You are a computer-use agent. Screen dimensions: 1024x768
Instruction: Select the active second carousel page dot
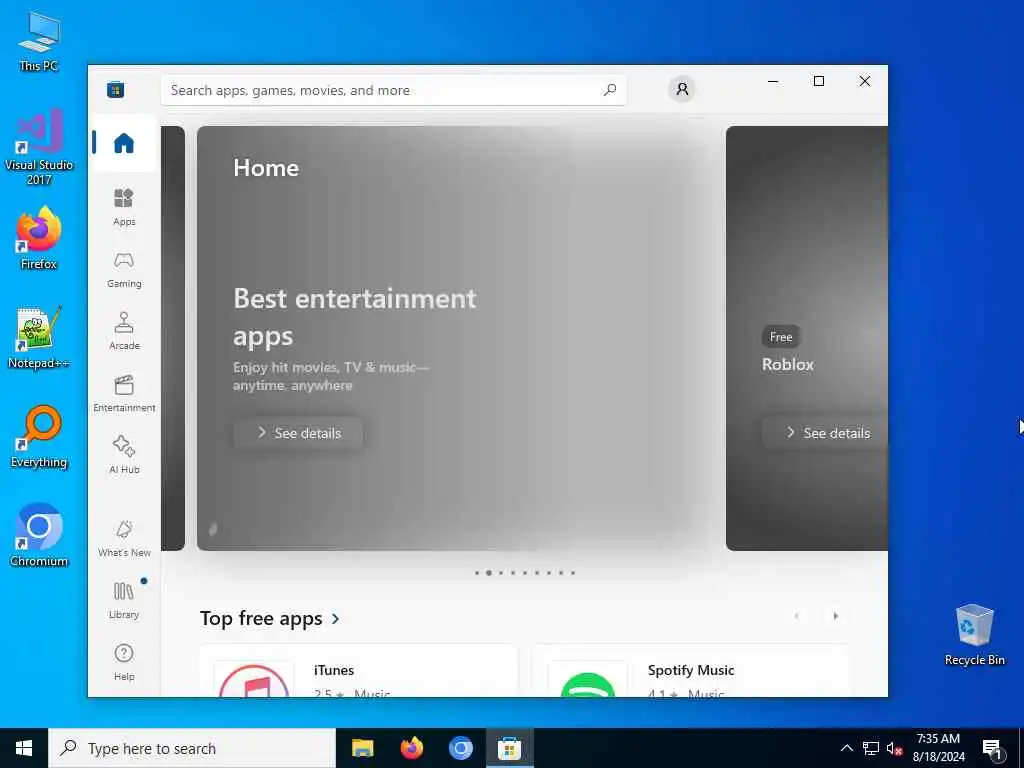(x=488, y=573)
